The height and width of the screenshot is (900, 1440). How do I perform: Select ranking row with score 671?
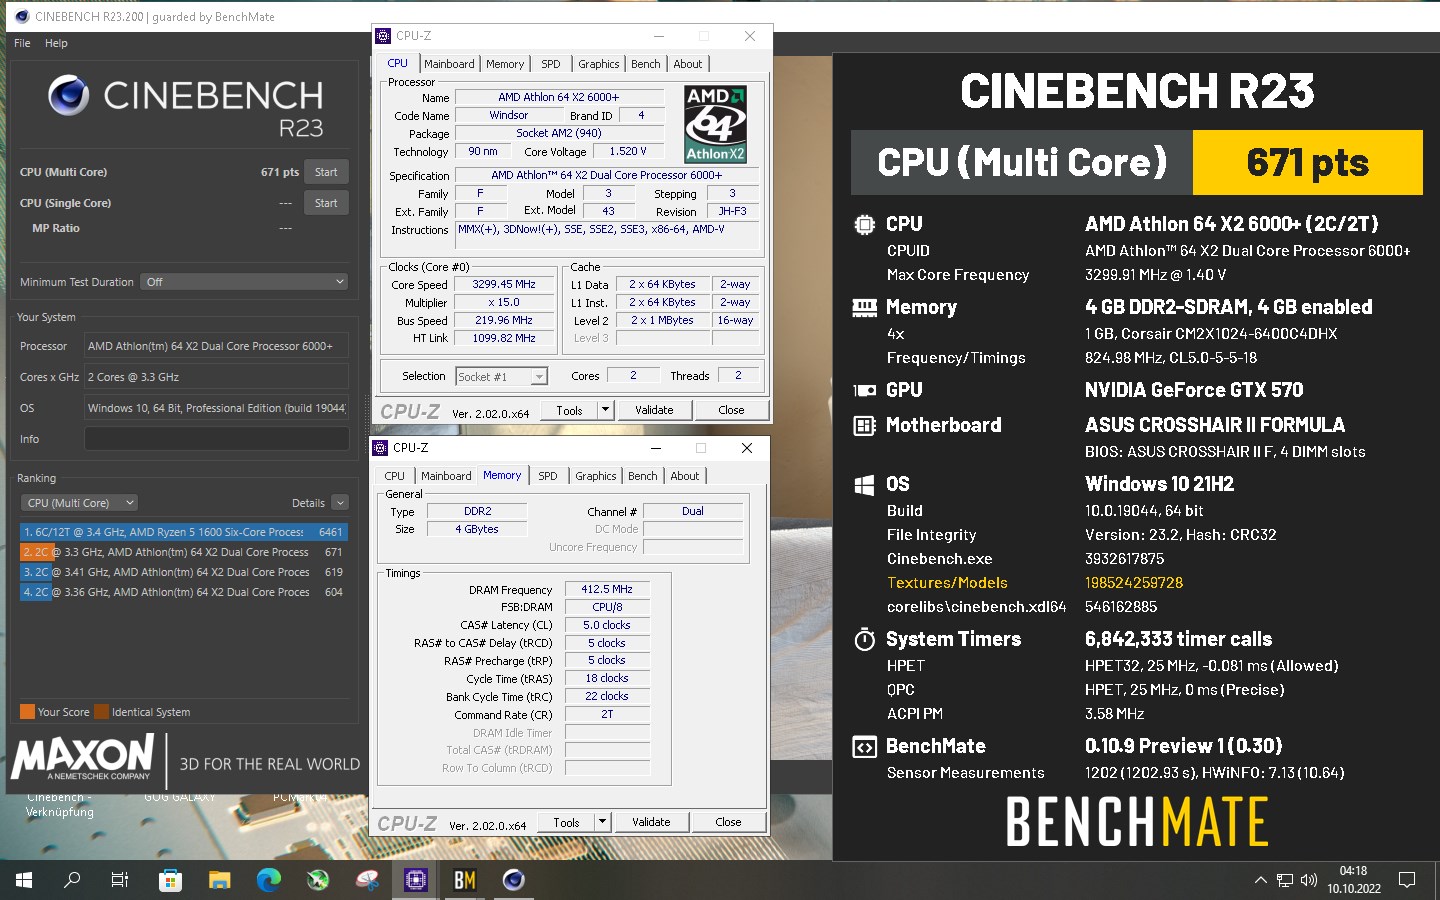184,552
